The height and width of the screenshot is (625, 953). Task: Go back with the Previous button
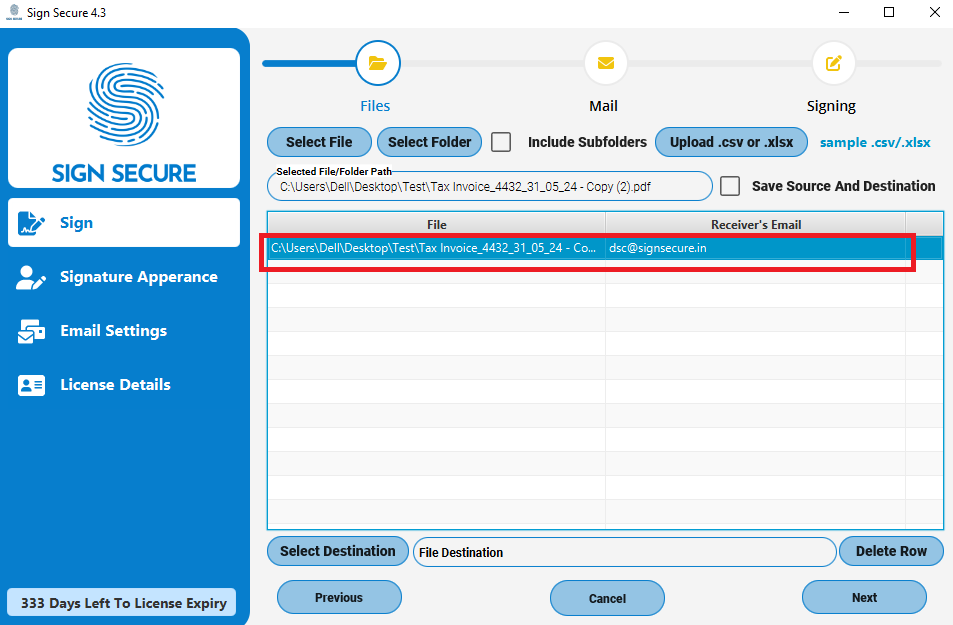339,598
